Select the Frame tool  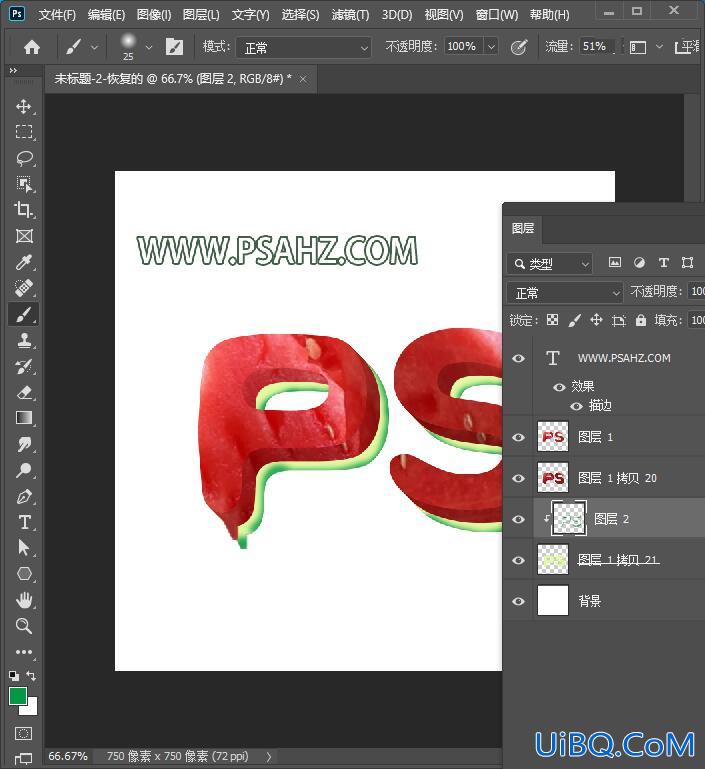[24, 236]
